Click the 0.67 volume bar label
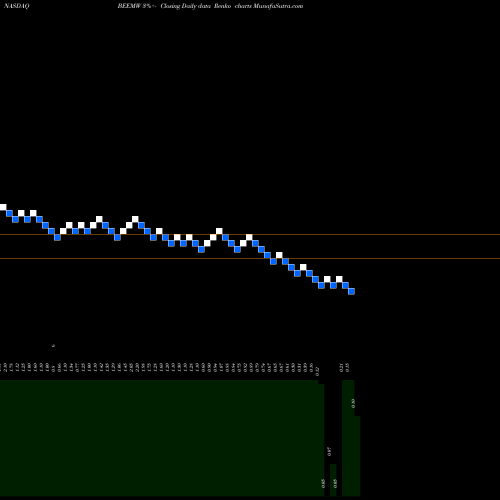500x500 pixels. click(329, 452)
